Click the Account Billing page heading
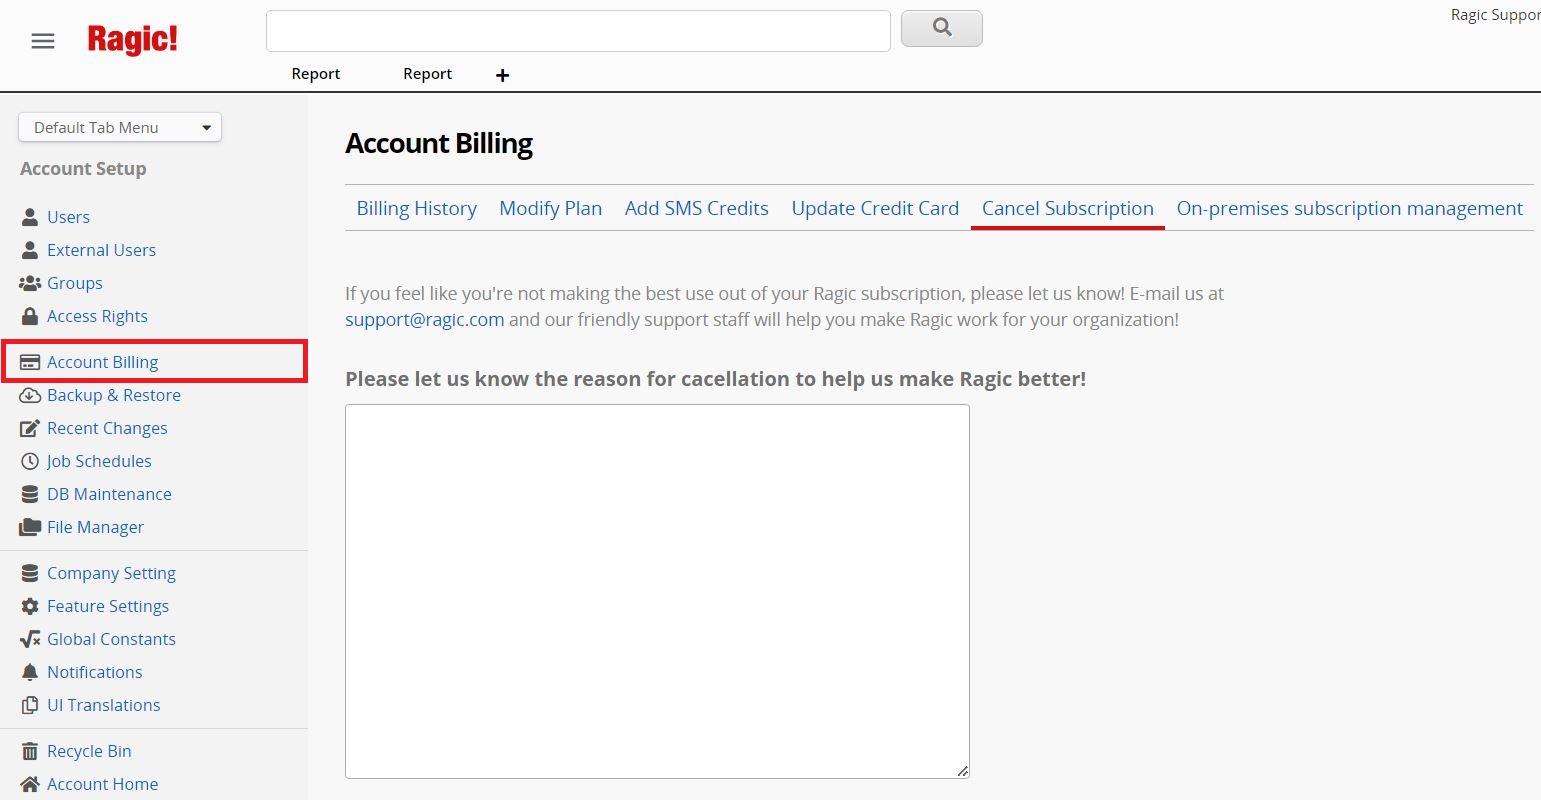 click(439, 143)
